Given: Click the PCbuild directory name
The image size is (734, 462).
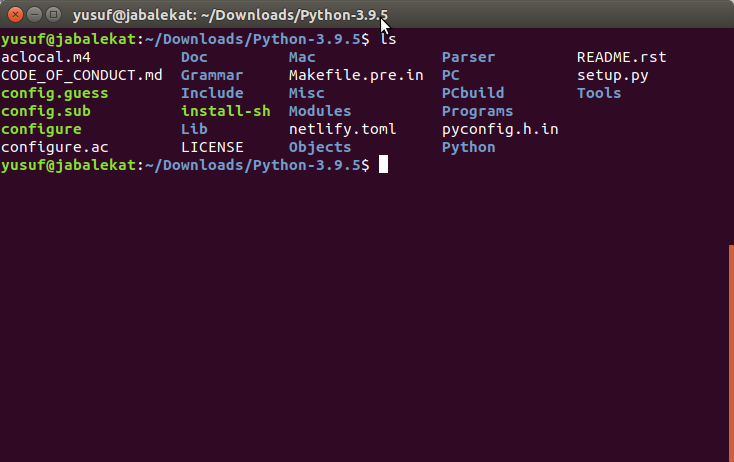Looking at the screenshot, I should coord(473,93).
